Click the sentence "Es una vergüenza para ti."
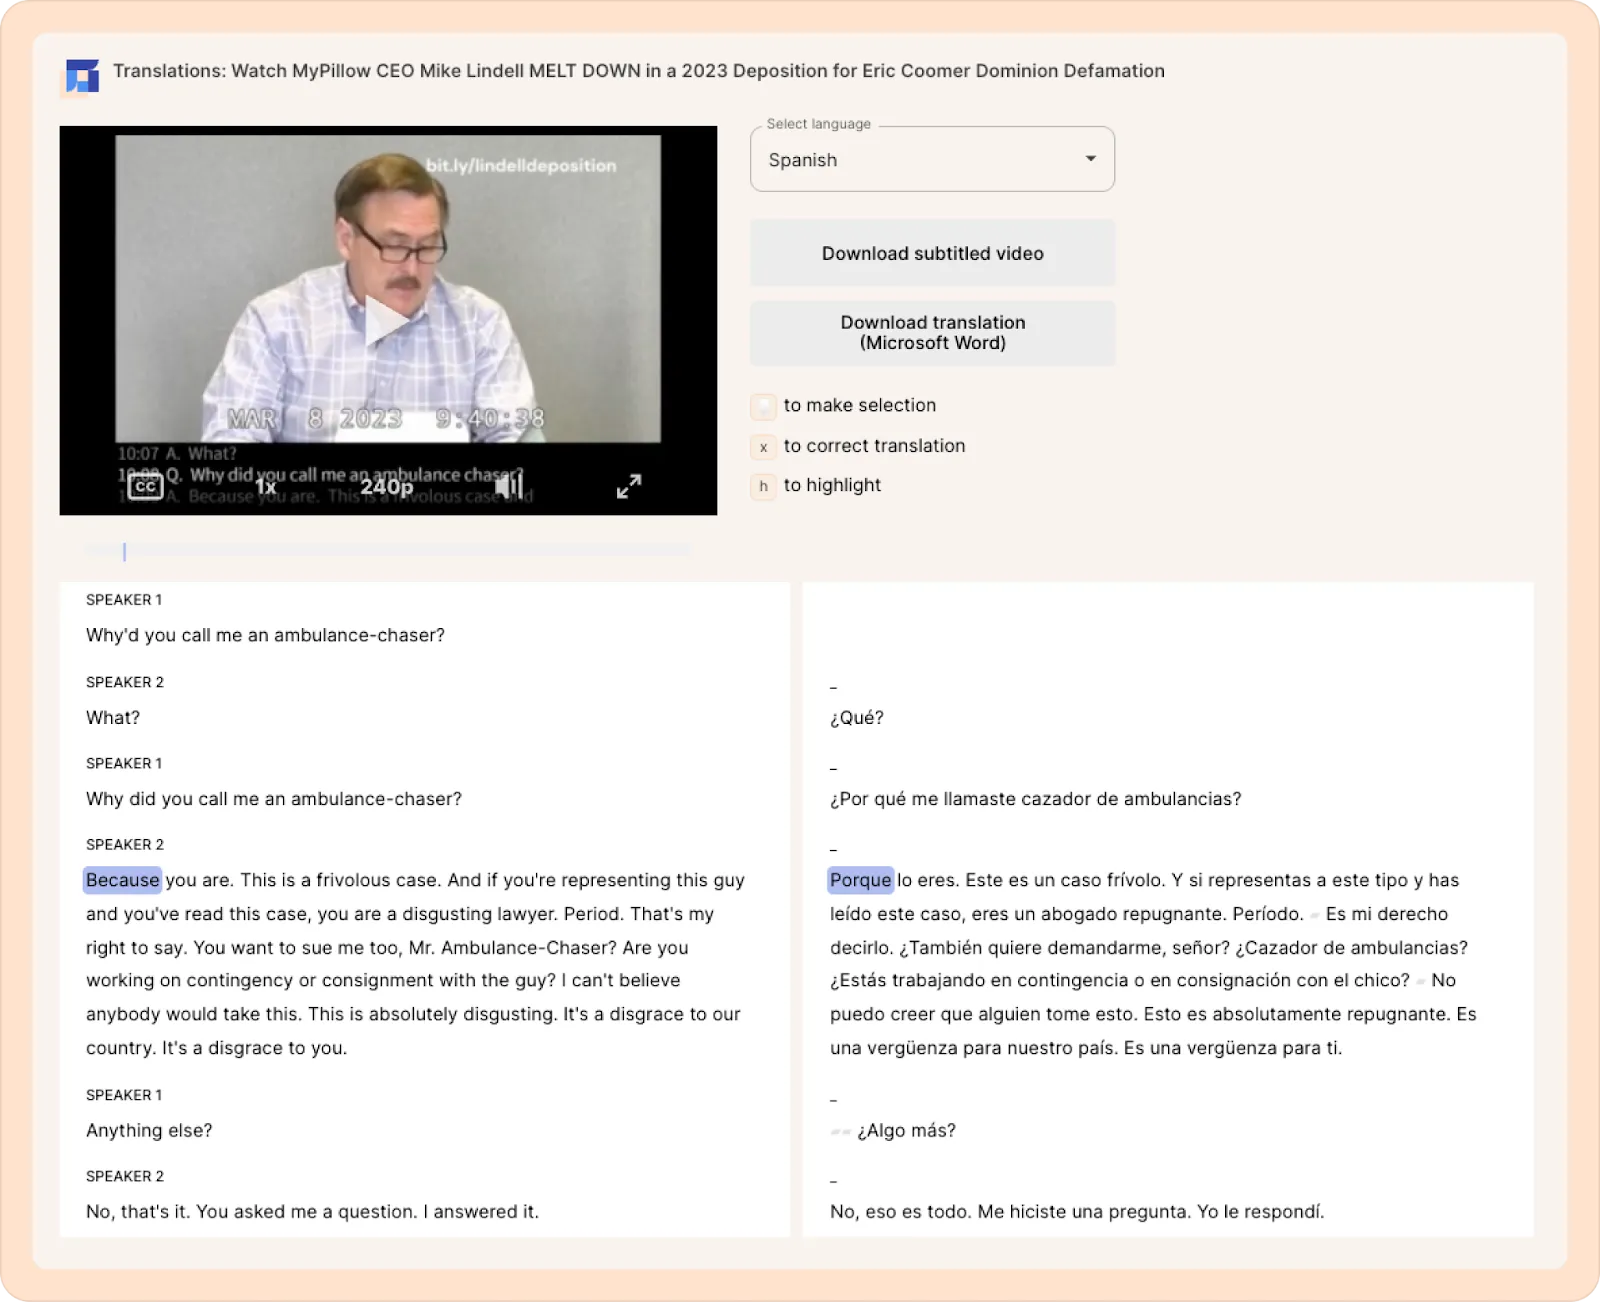The width and height of the screenshot is (1600, 1302). [1233, 1048]
